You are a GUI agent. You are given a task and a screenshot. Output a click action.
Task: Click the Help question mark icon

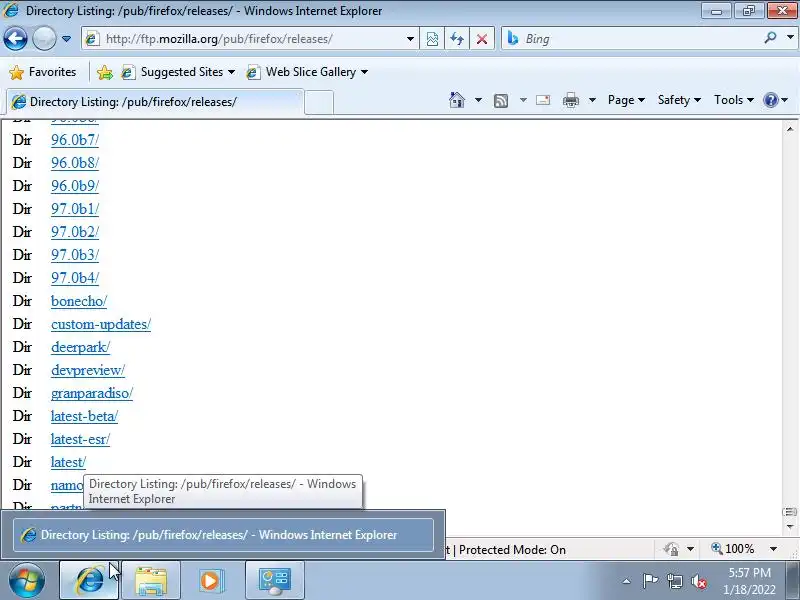770,100
